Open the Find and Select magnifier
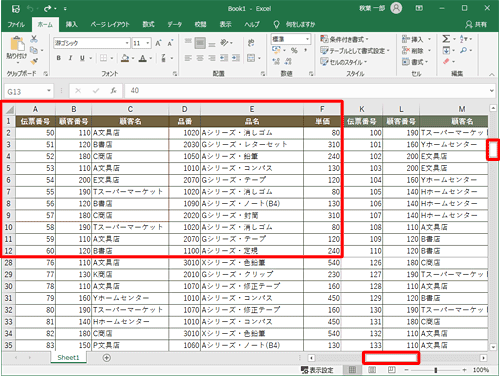The image size is (500, 376). [x=463, y=50]
